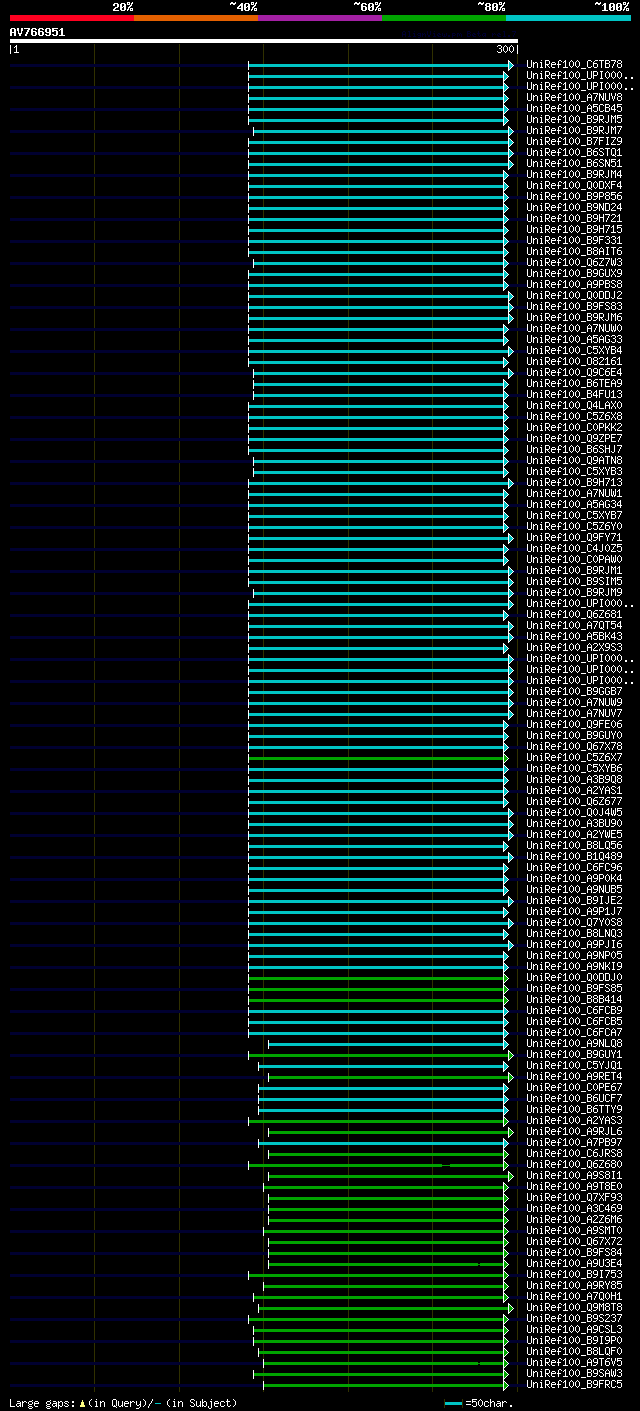Image resolution: width=640 pixels, height=1411 pixels.
Task: Select label UniRef100_Q9ATN8
Action: 574,461
